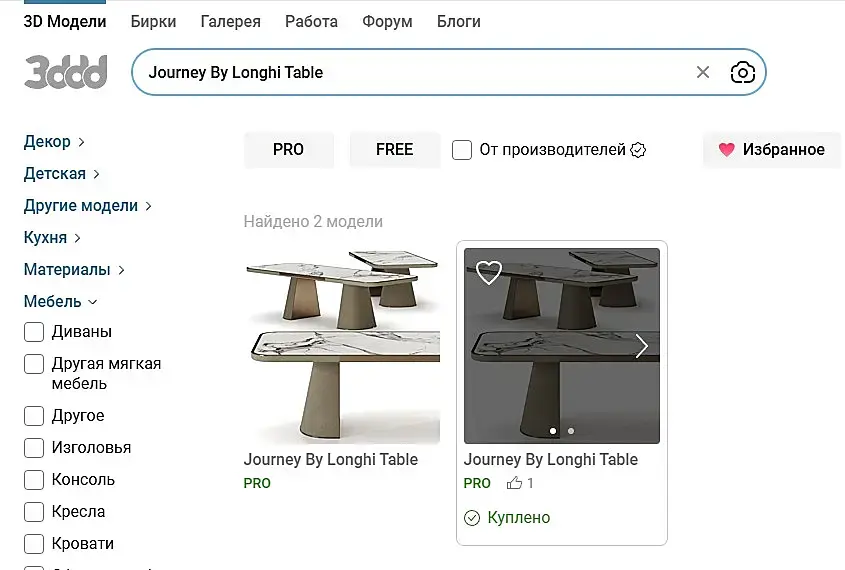
Task: Switch to the Форум section
Action: tap(387, 21)
